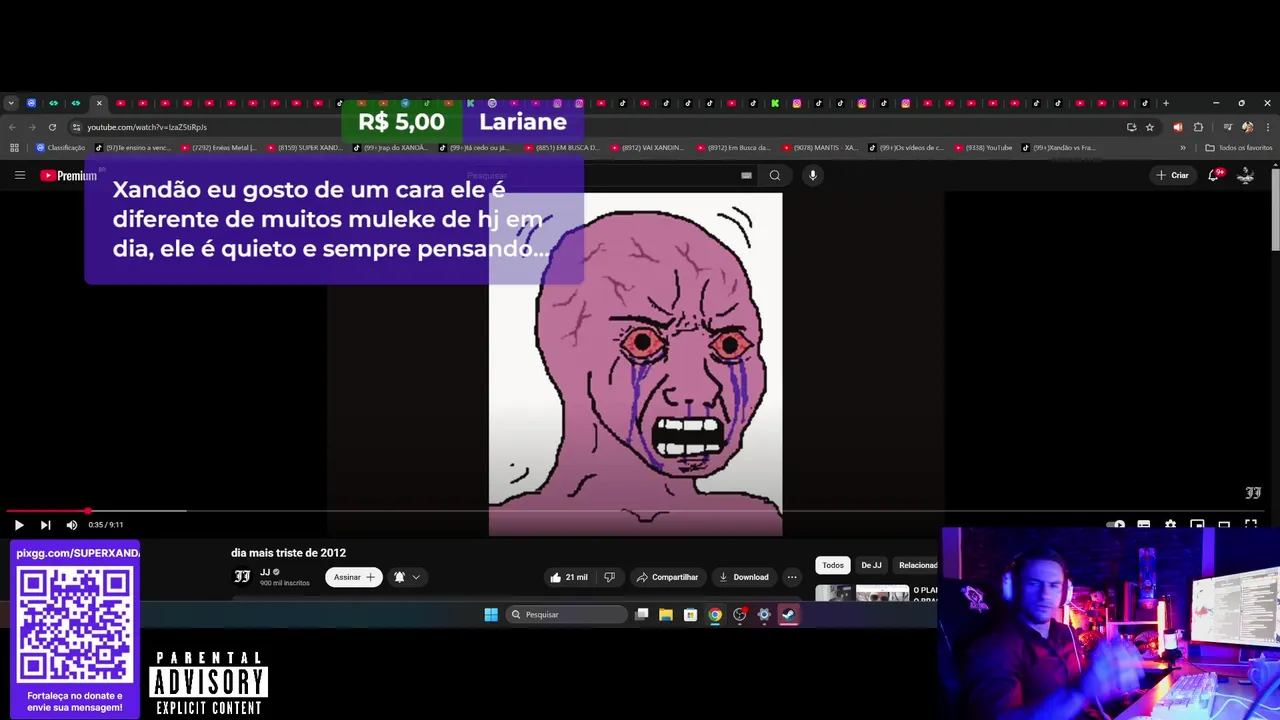1280x720 pixels.
Task: Bookmark this page with star icon
Action: (1150, 127)
